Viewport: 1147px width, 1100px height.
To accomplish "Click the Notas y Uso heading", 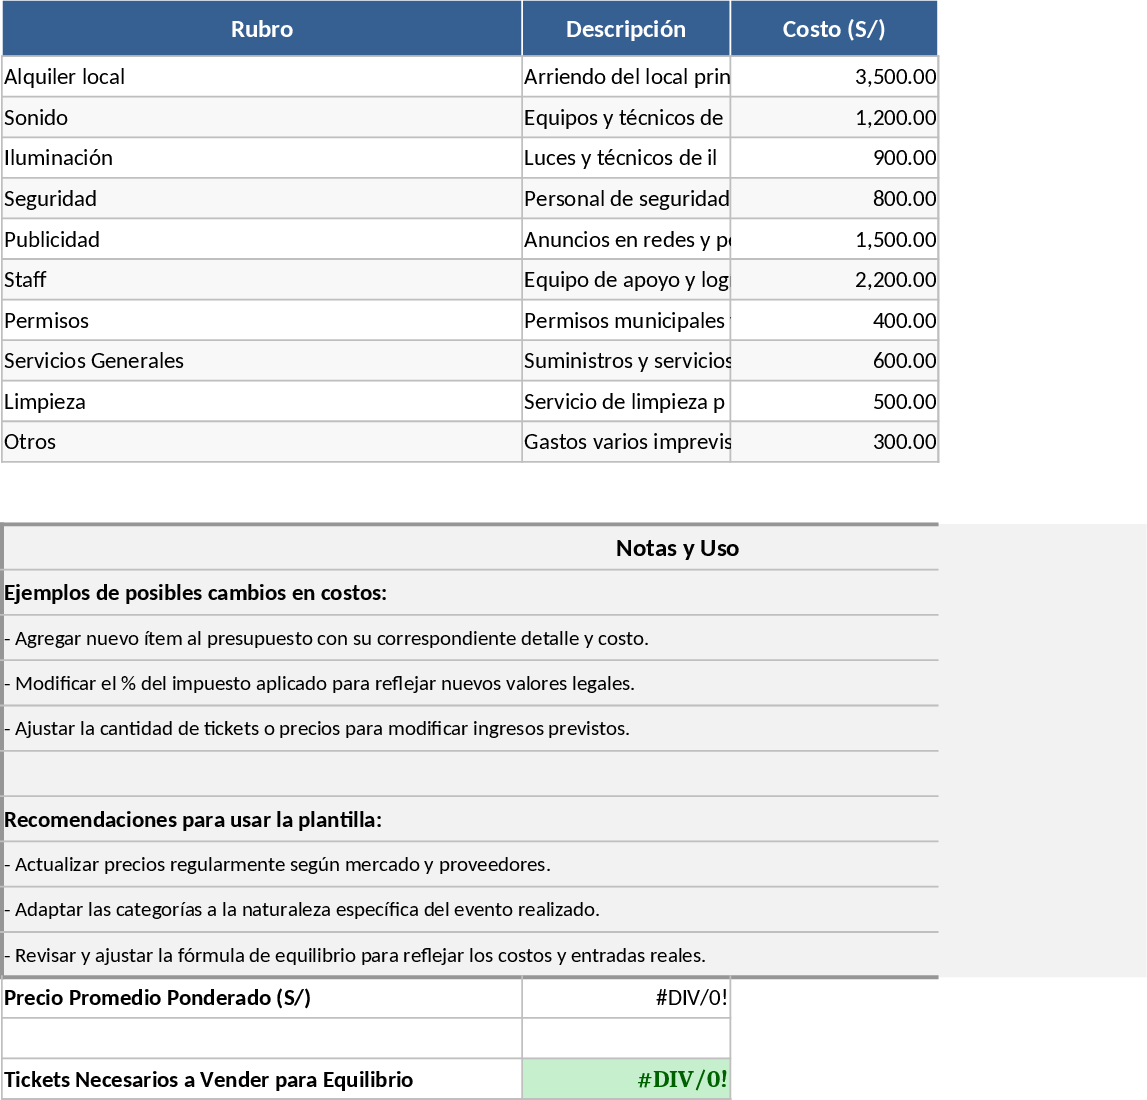I will 676,548.
